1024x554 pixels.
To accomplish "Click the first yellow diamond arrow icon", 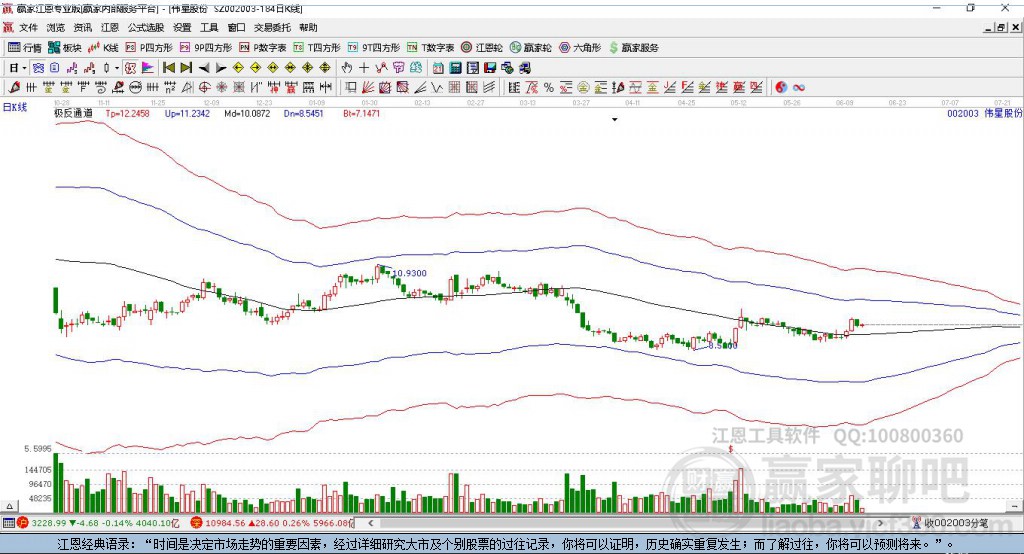I will [238, 68].
